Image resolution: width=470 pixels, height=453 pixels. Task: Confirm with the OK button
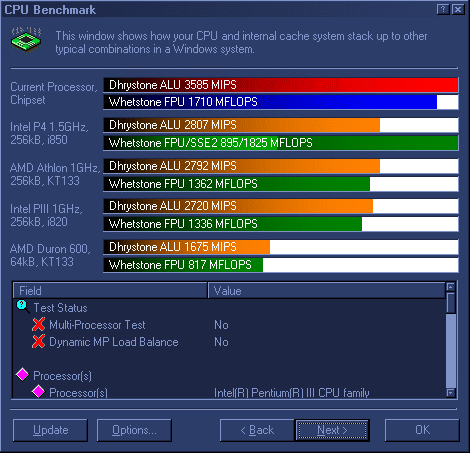[422, 430]
